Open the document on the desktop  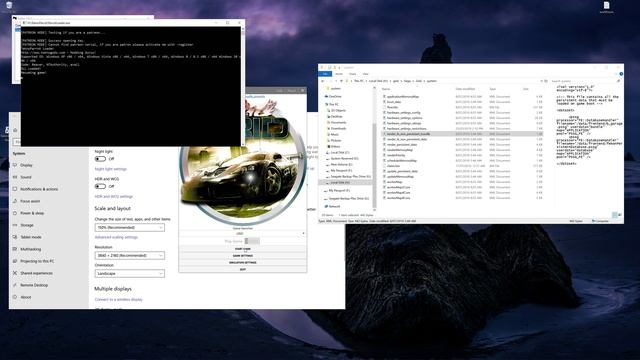tap(607, 7)
